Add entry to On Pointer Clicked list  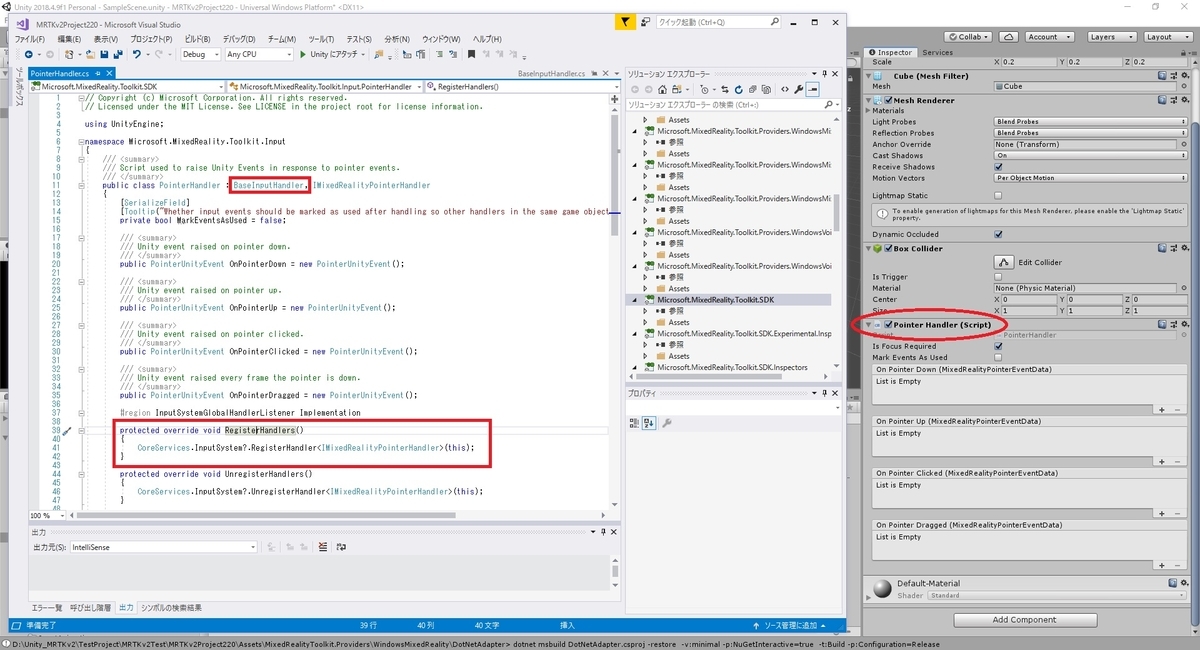(1162, 513)
